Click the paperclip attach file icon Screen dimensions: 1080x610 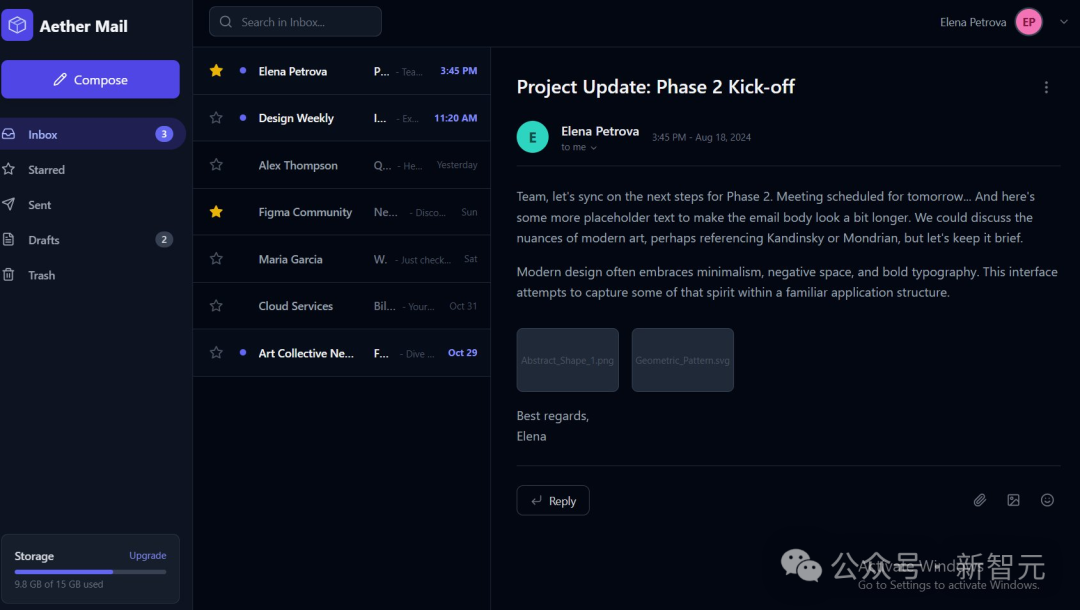(979, 501)
